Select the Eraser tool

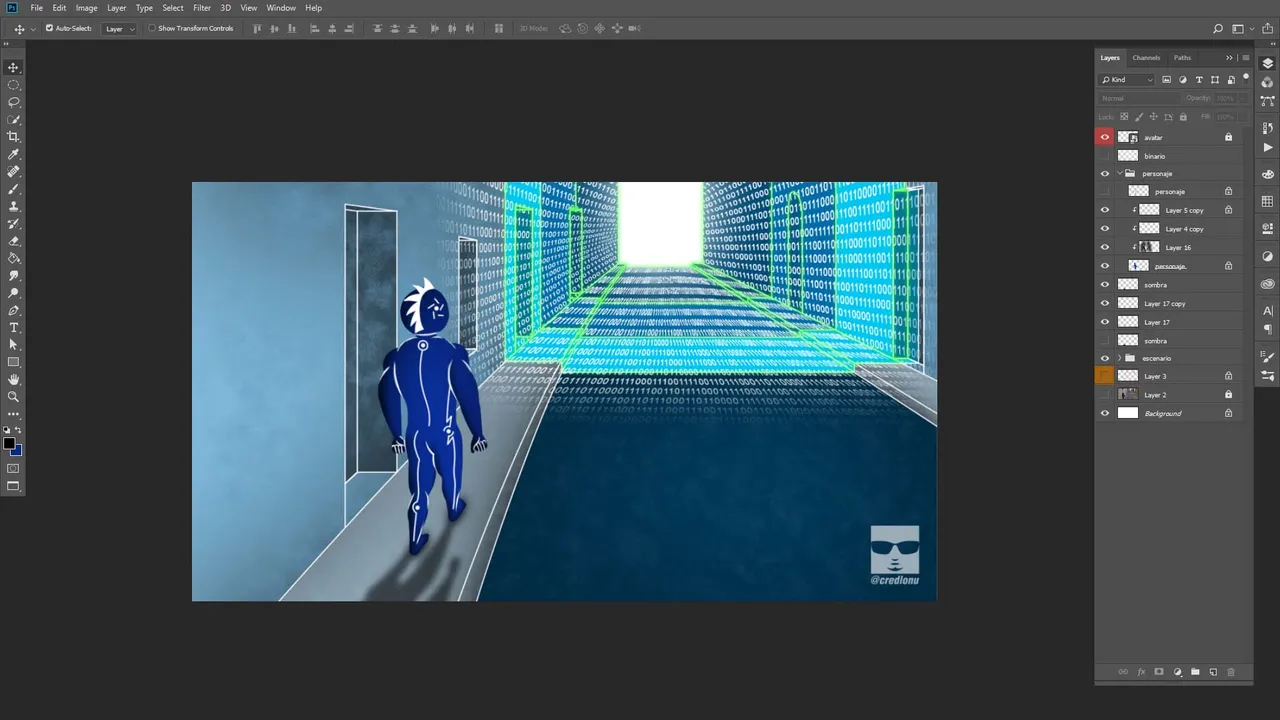[13, 241]
